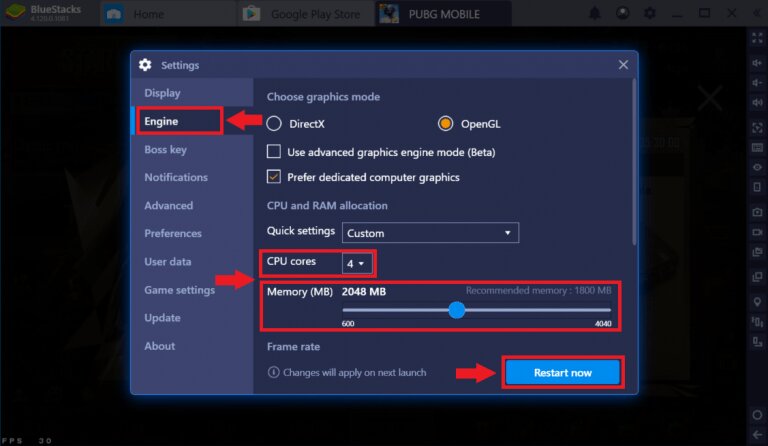
Task: Click the volume down sidebar icon
Action: (757, 83)
